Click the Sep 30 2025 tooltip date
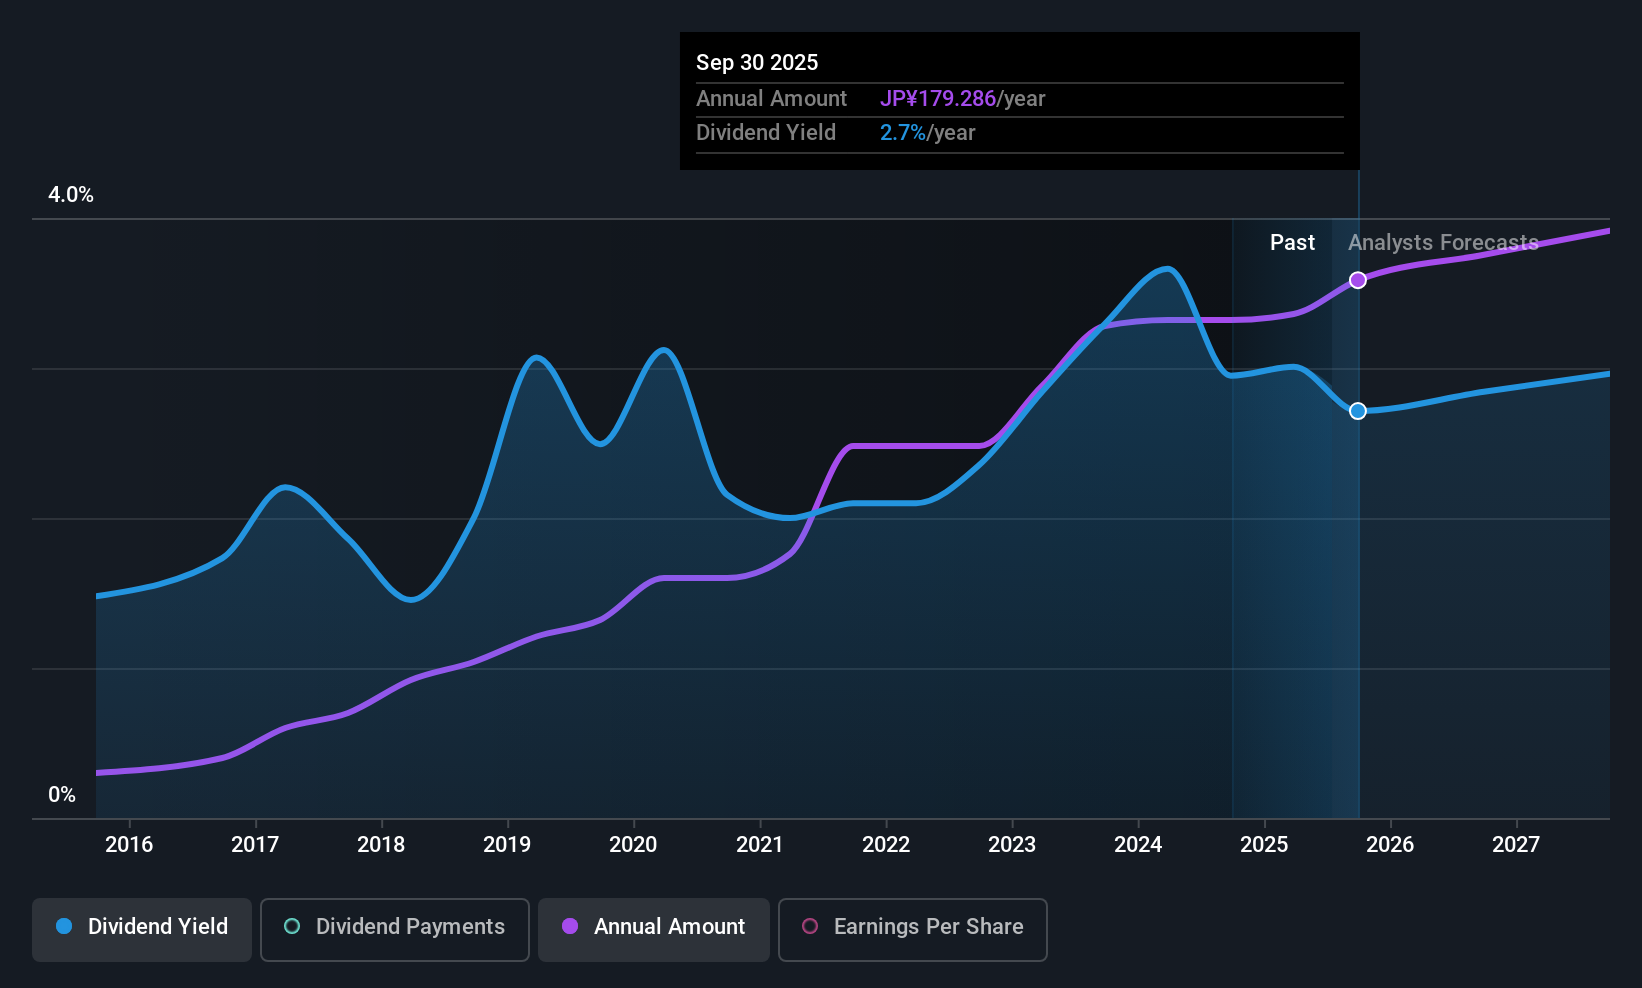This screenshot has width=1642, height=988. [757, 62]
